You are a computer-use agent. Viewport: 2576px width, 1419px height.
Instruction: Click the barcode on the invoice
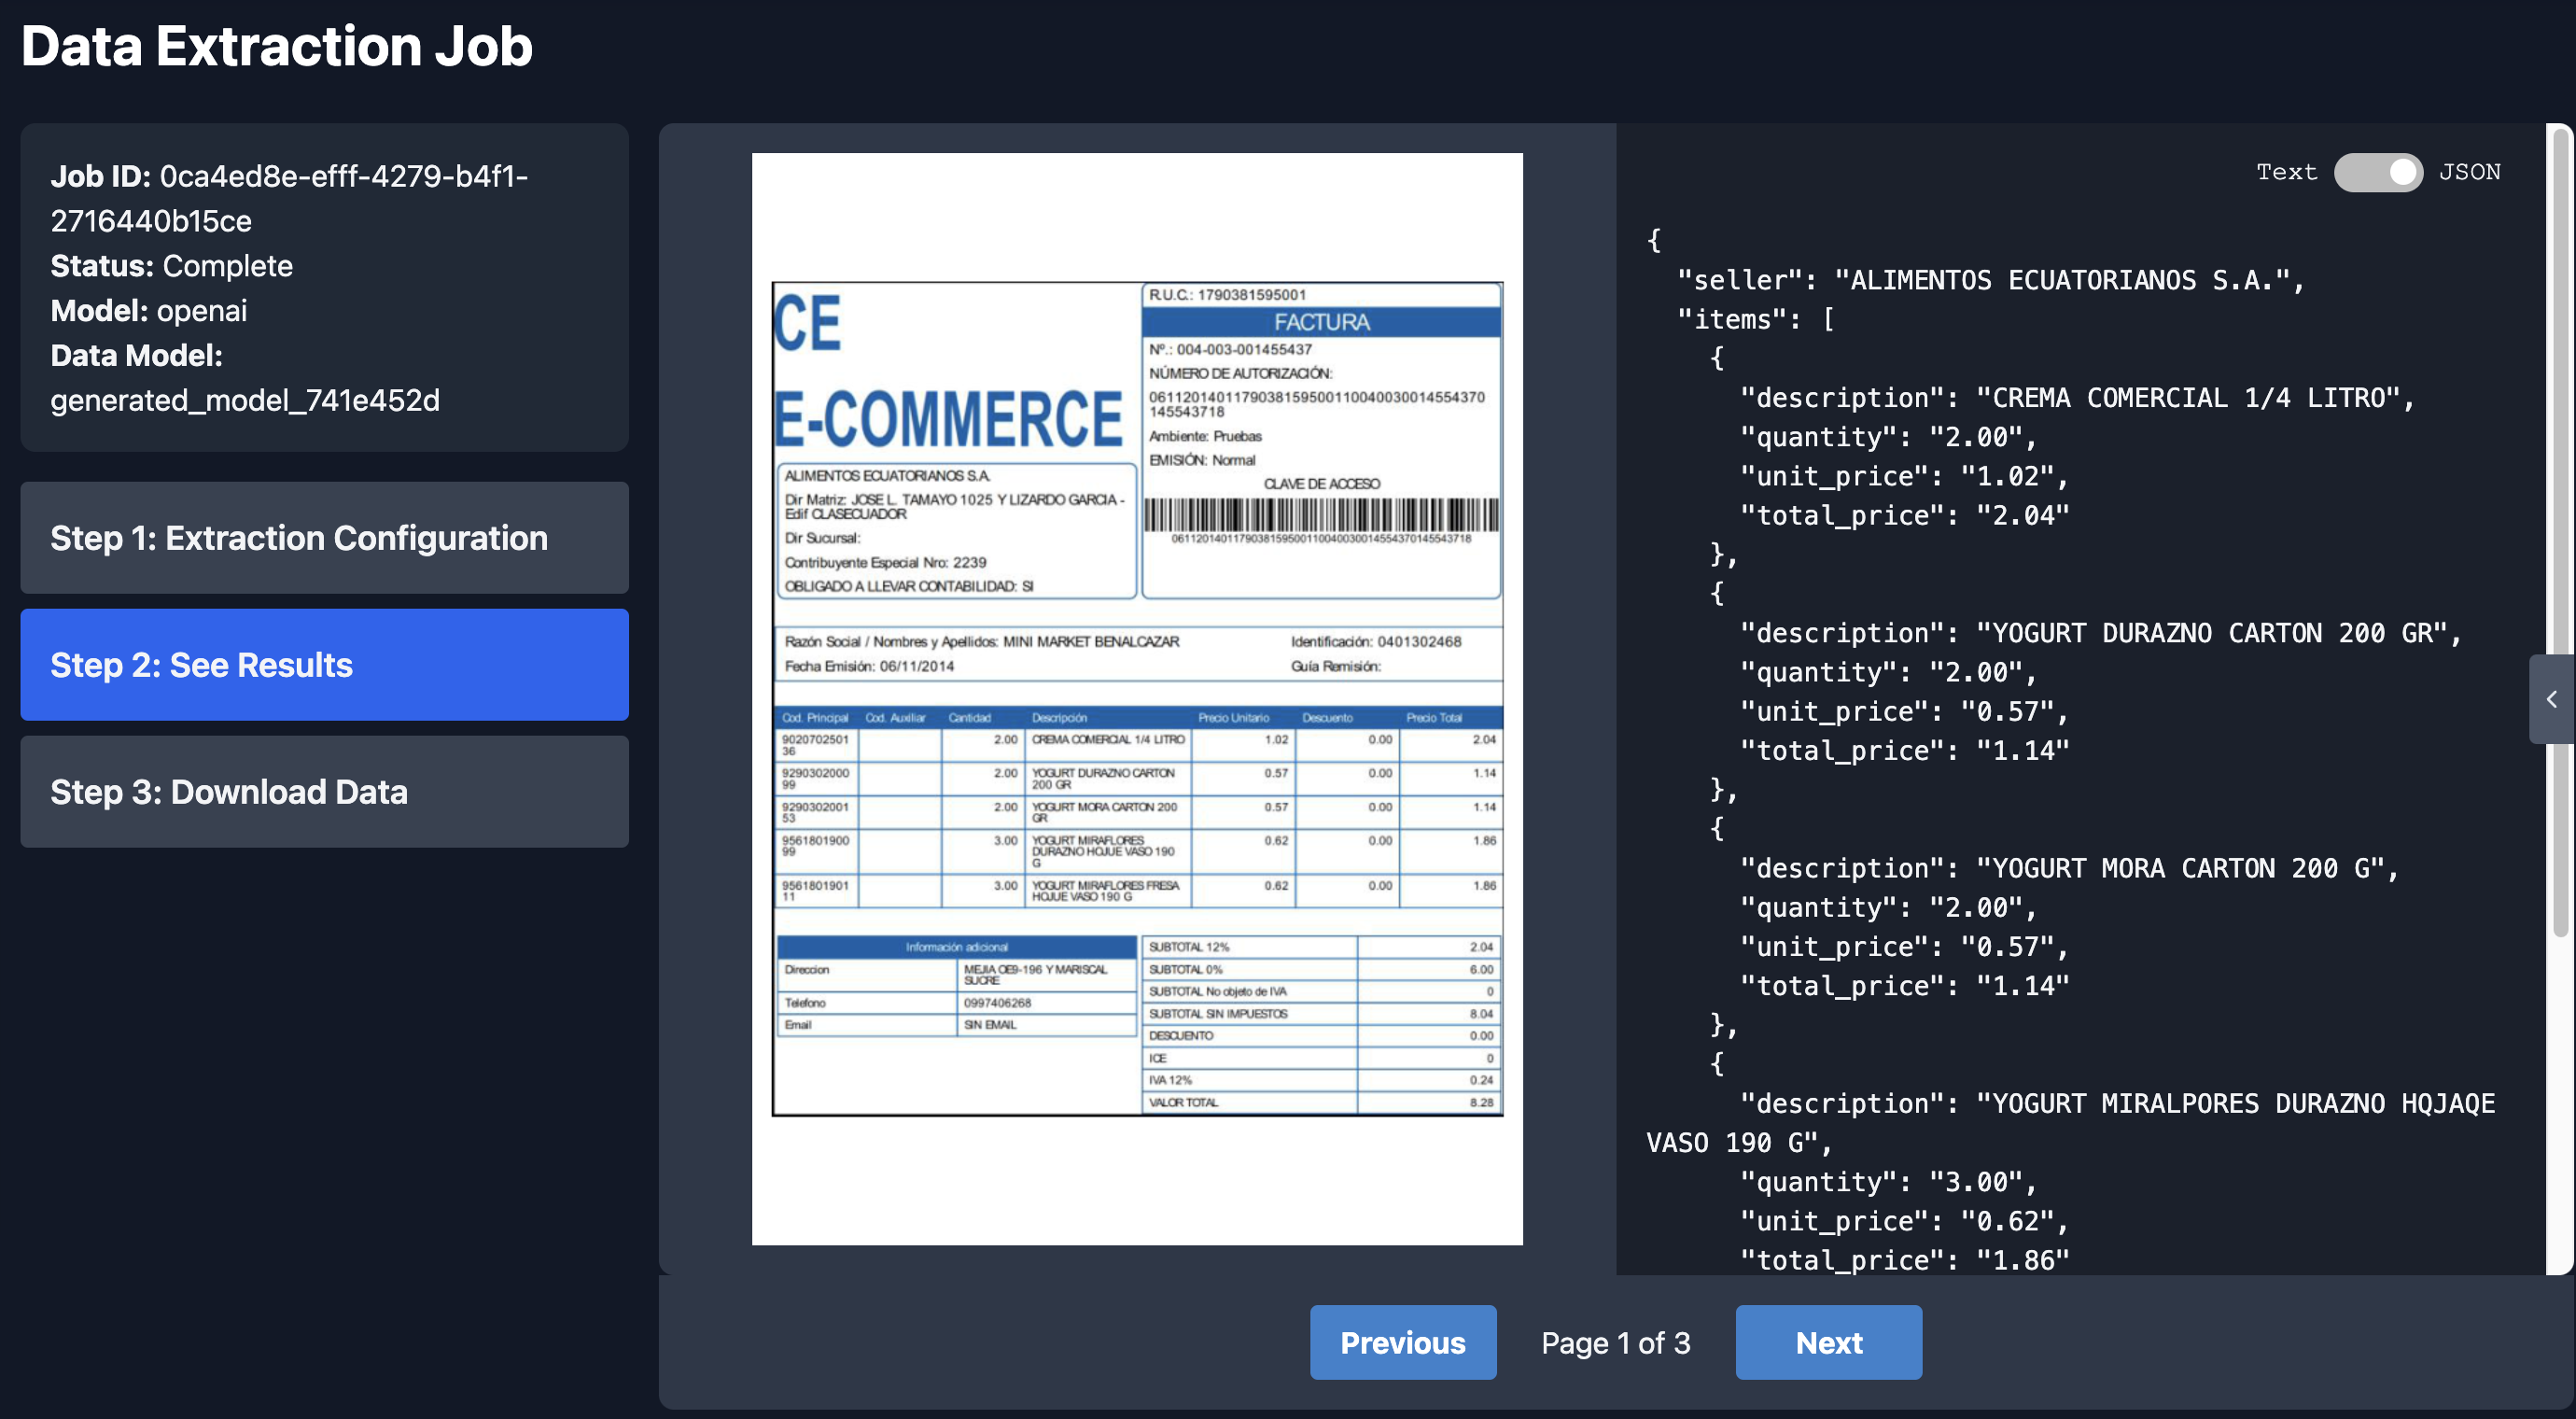tap(1320, 514)
